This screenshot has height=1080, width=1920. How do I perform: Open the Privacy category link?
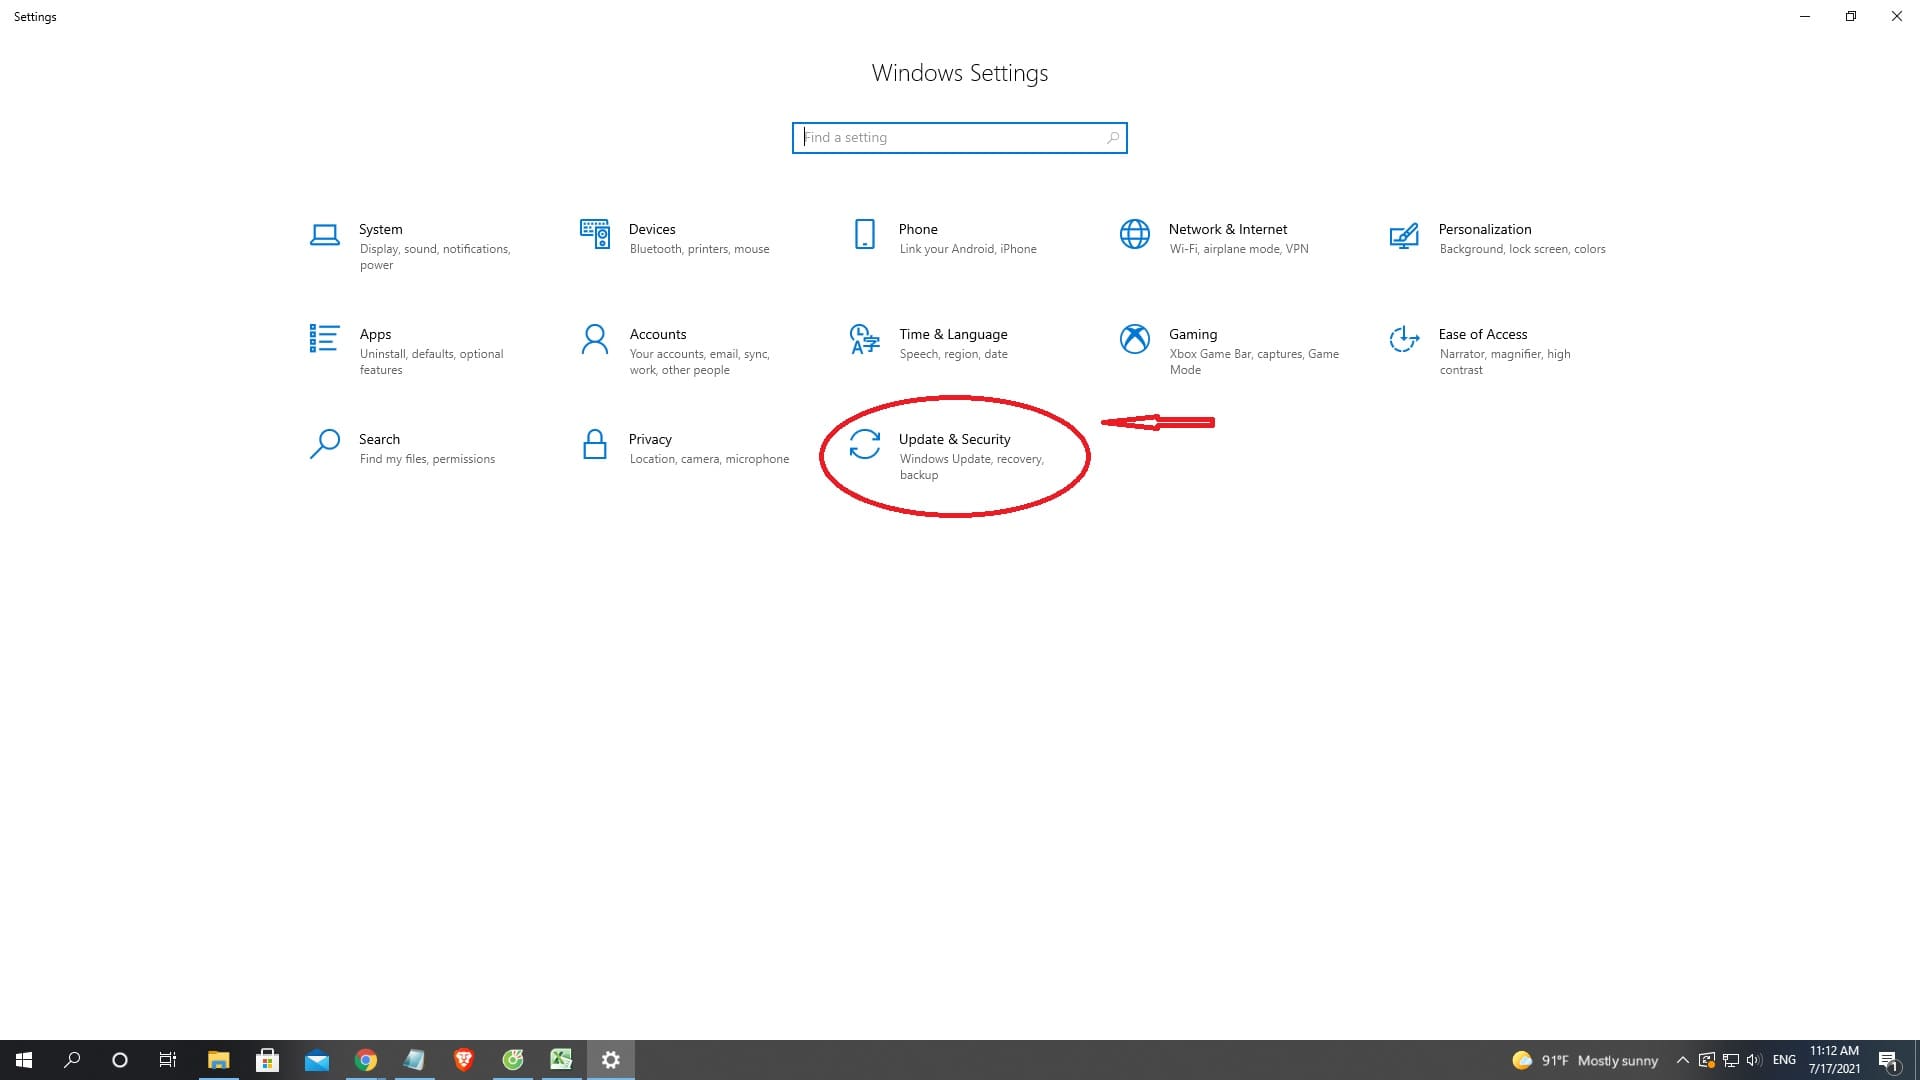650,440
